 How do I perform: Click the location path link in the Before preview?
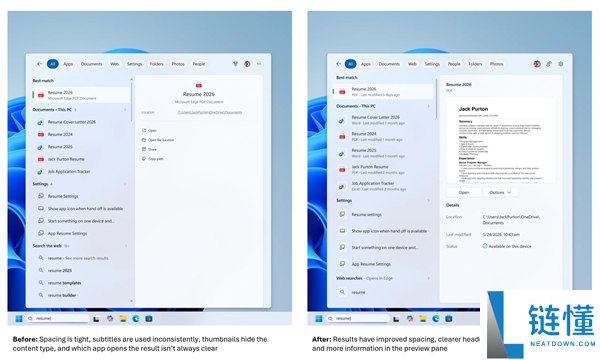[x=210, y=112]
